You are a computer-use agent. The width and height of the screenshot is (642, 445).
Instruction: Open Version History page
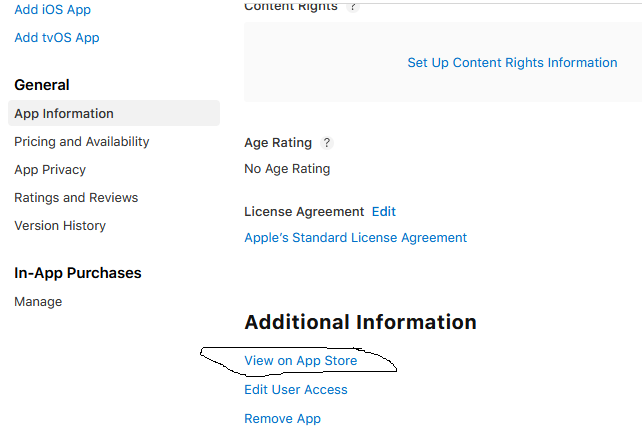pyautogui.click(x=60, y=226)
